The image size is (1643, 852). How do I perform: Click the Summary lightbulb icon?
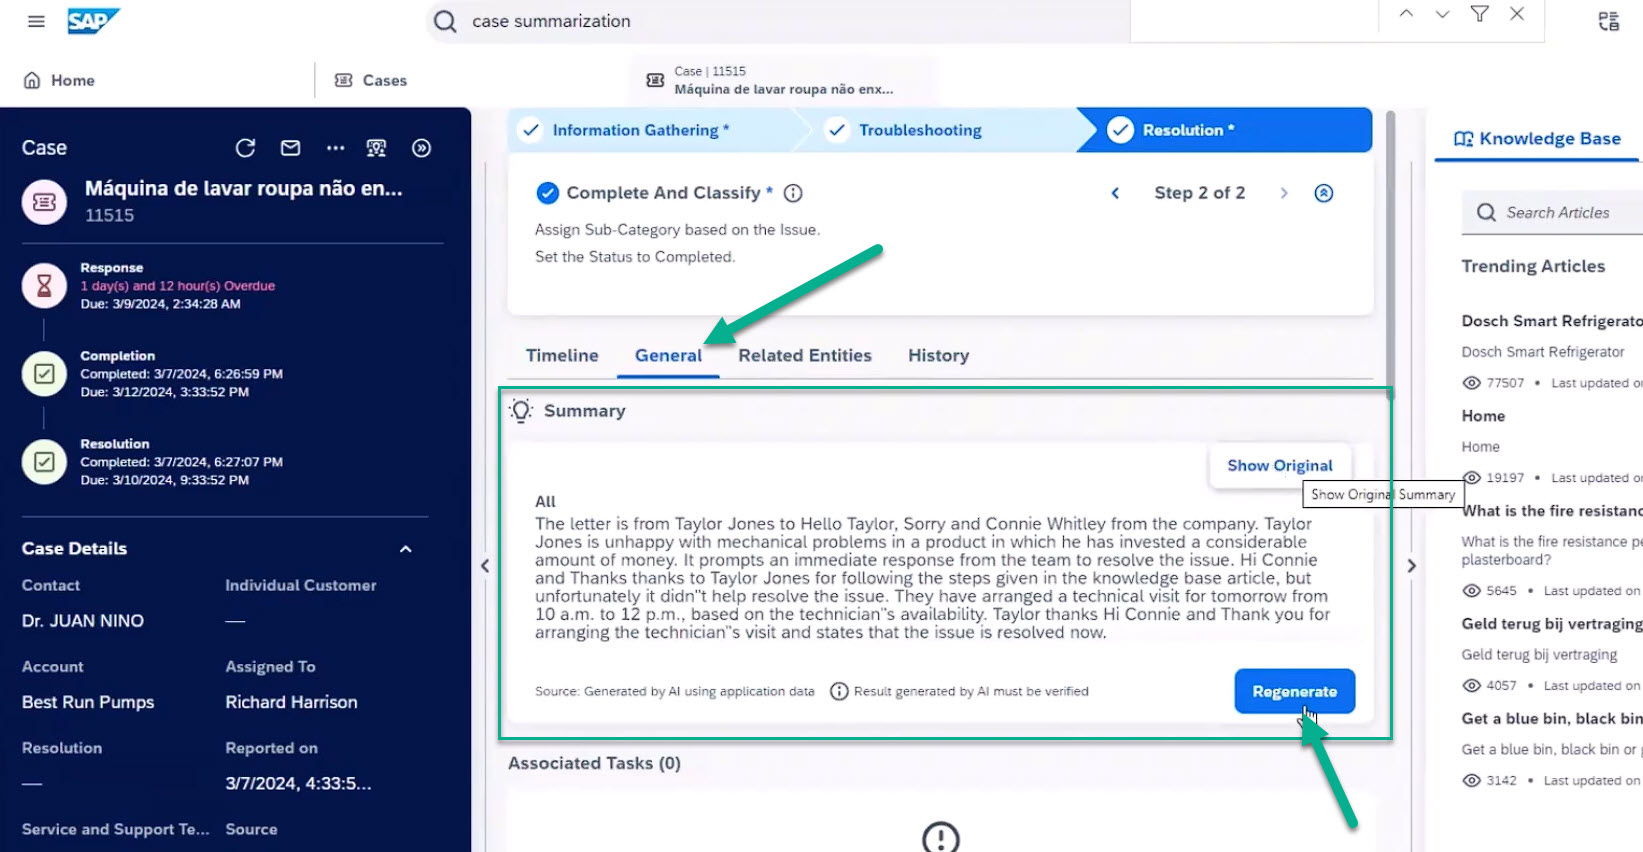[x=521, y=411]
